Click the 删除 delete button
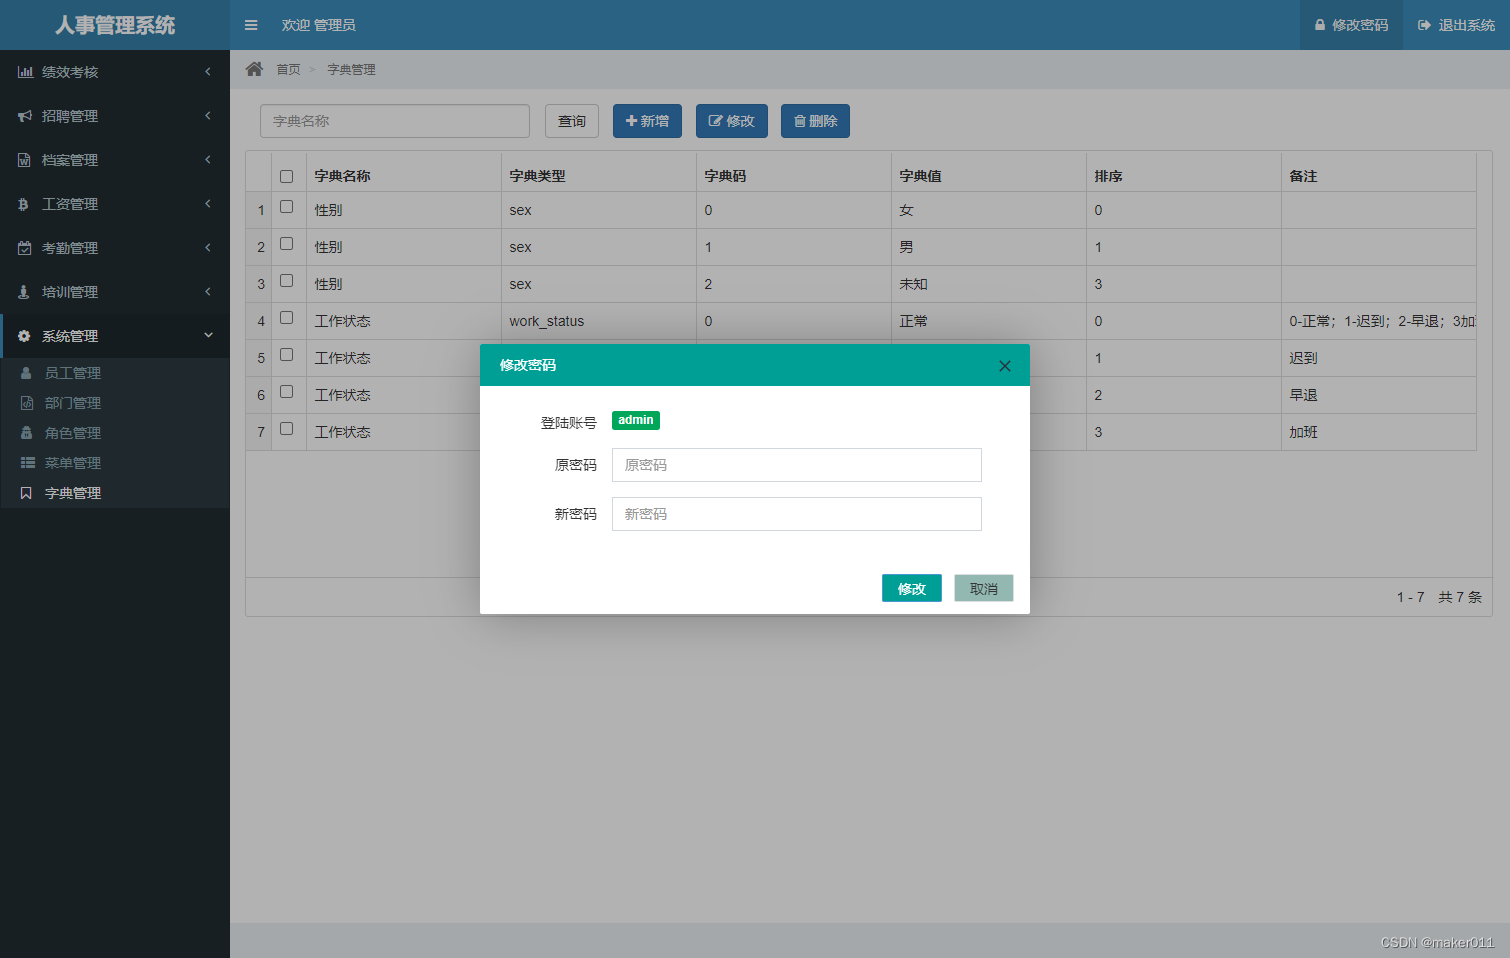The width and height of the screenshot is (1510, 958). [815, 121]
